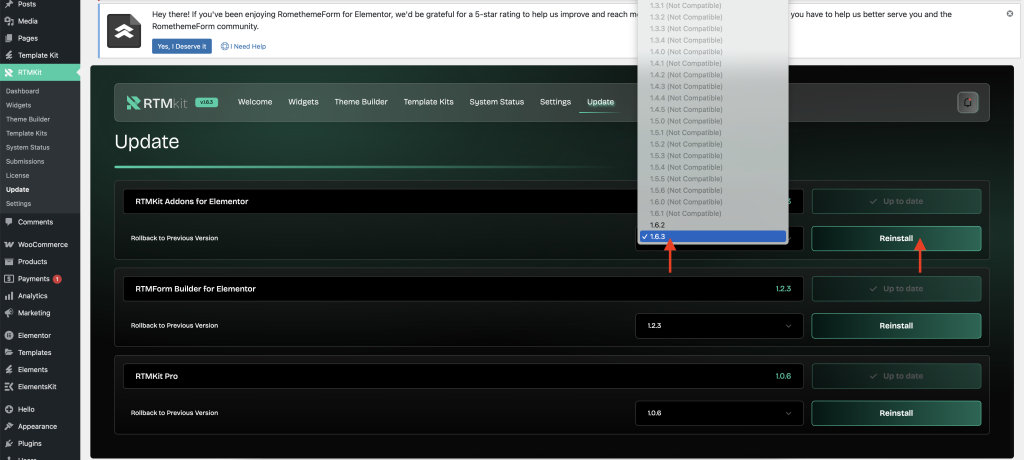Open System Status in sidebar submenu
1024x460 pixels.
[27, 147]
